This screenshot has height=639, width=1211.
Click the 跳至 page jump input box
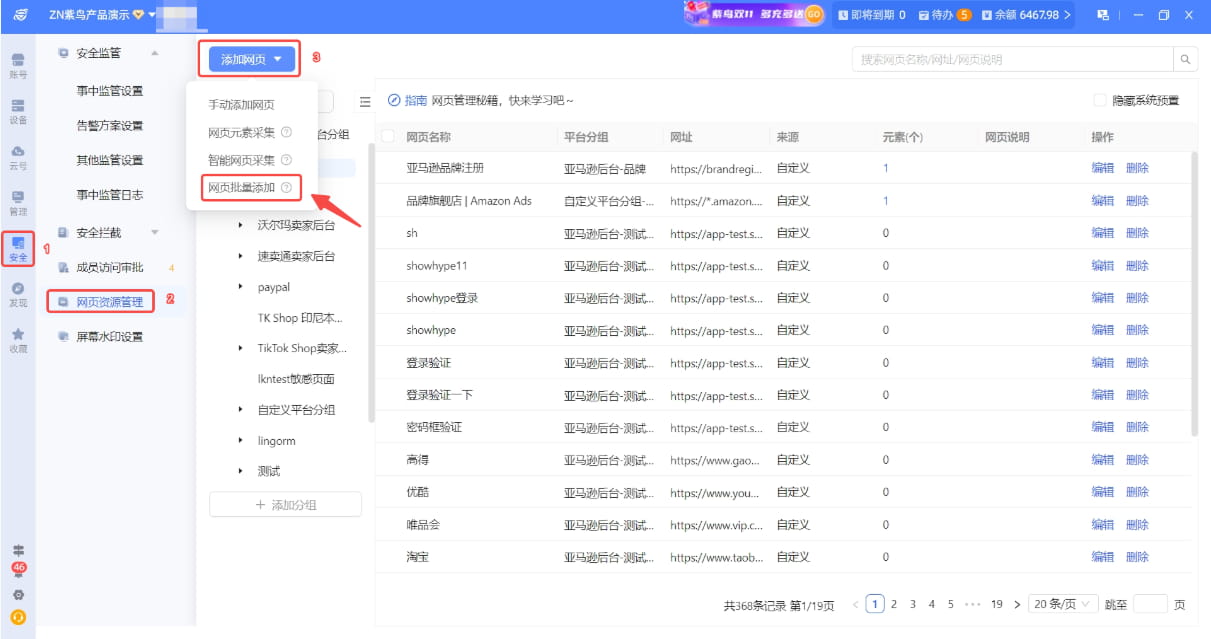1150,604
